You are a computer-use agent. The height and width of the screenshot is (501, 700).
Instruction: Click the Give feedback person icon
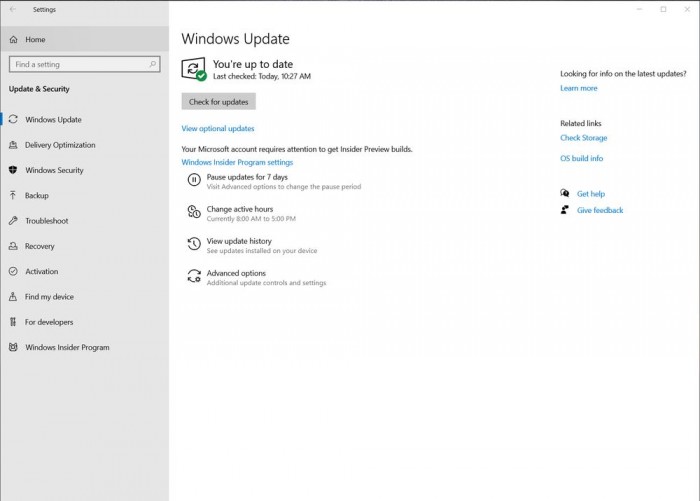(565, 209)
